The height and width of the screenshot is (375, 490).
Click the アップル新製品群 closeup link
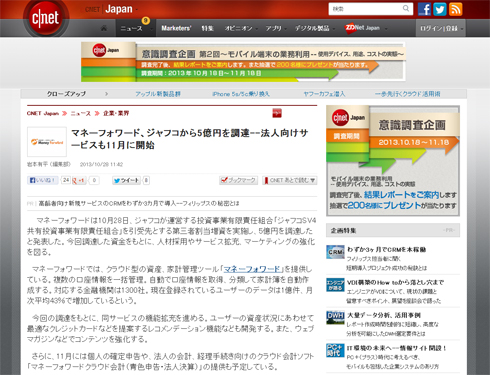tap(158, 94)
